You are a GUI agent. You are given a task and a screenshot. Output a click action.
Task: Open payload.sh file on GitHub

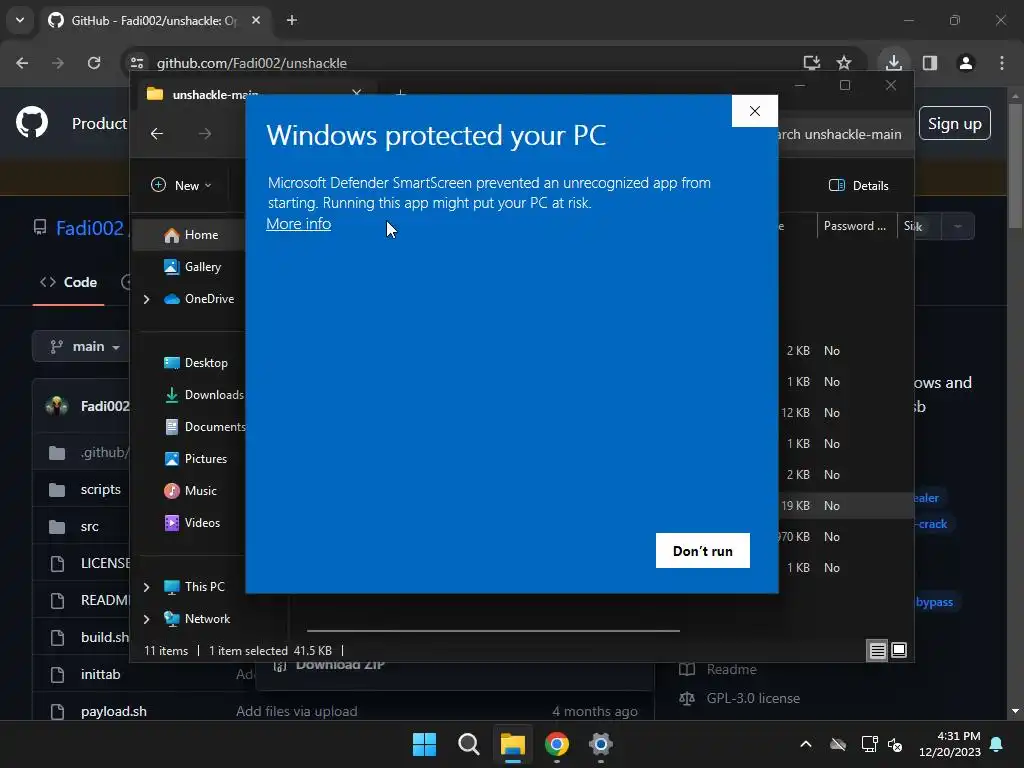(114, 711)
